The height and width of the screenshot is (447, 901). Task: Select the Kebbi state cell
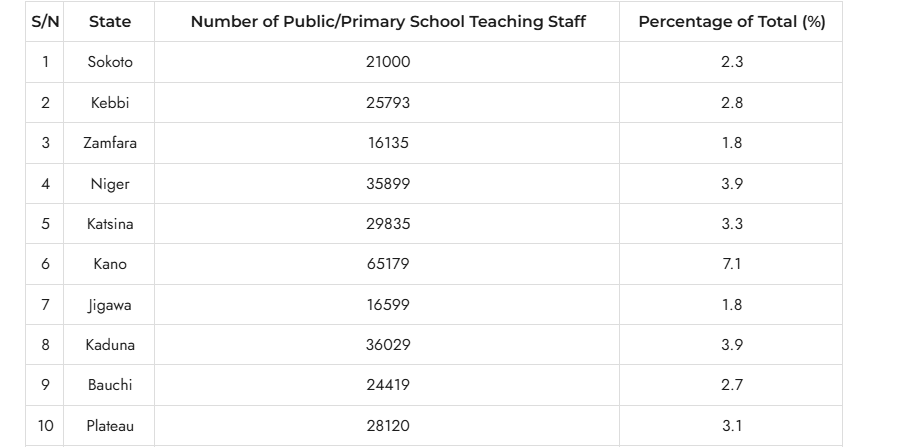point(110,103)
